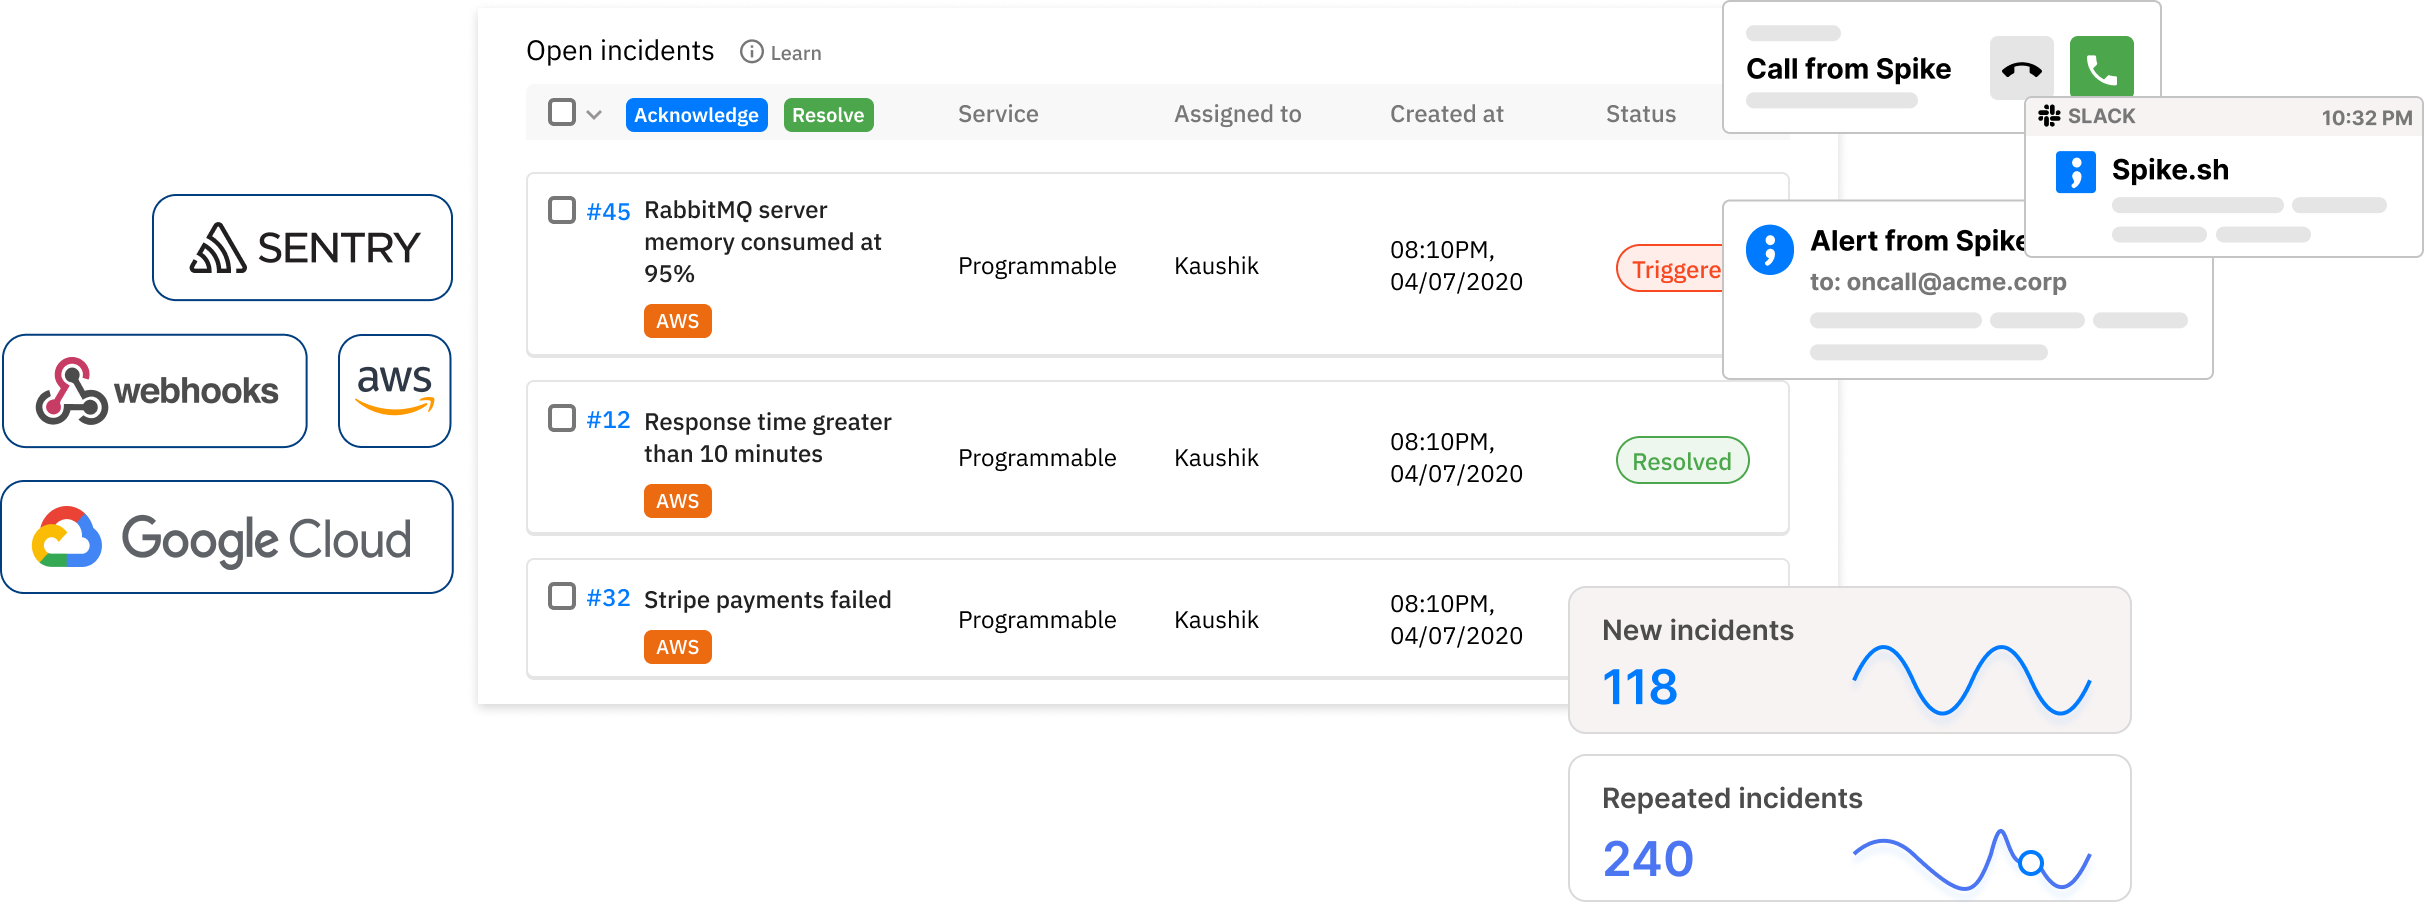This screenshot has height=907, width=2424.
Task: Check incident #32 Stripe payments failed
Action: point(560,597)
